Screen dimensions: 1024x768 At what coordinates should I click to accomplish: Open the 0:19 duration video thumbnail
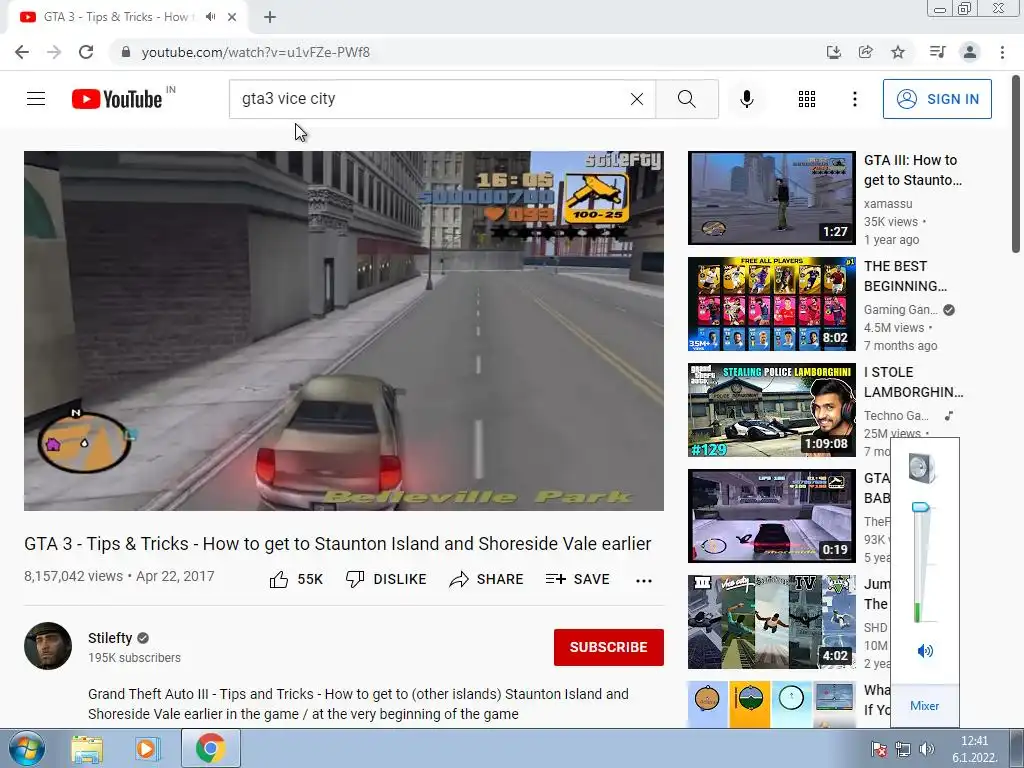click(x=771, y=516)
